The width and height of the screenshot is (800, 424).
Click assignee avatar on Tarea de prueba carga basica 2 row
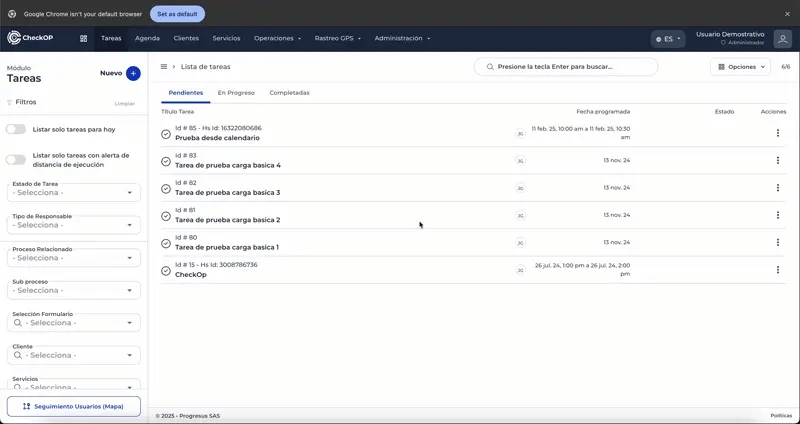click(x=520, y=215)
